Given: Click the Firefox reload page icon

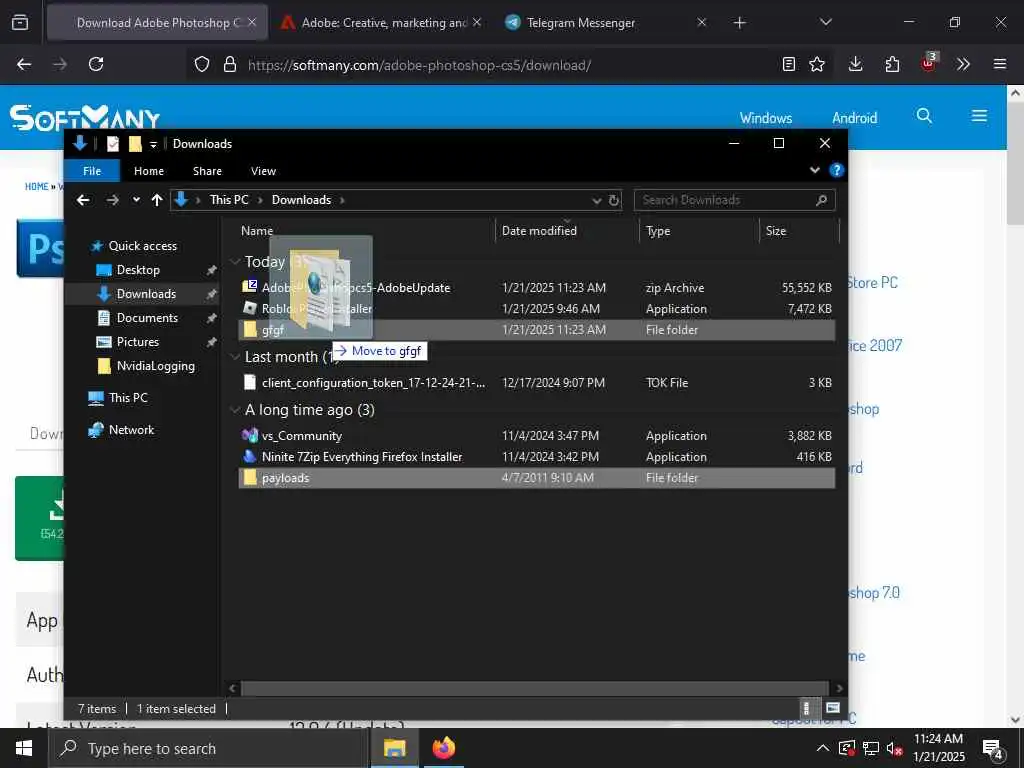Looking at the screenshot, I should (x=96, y=64).
